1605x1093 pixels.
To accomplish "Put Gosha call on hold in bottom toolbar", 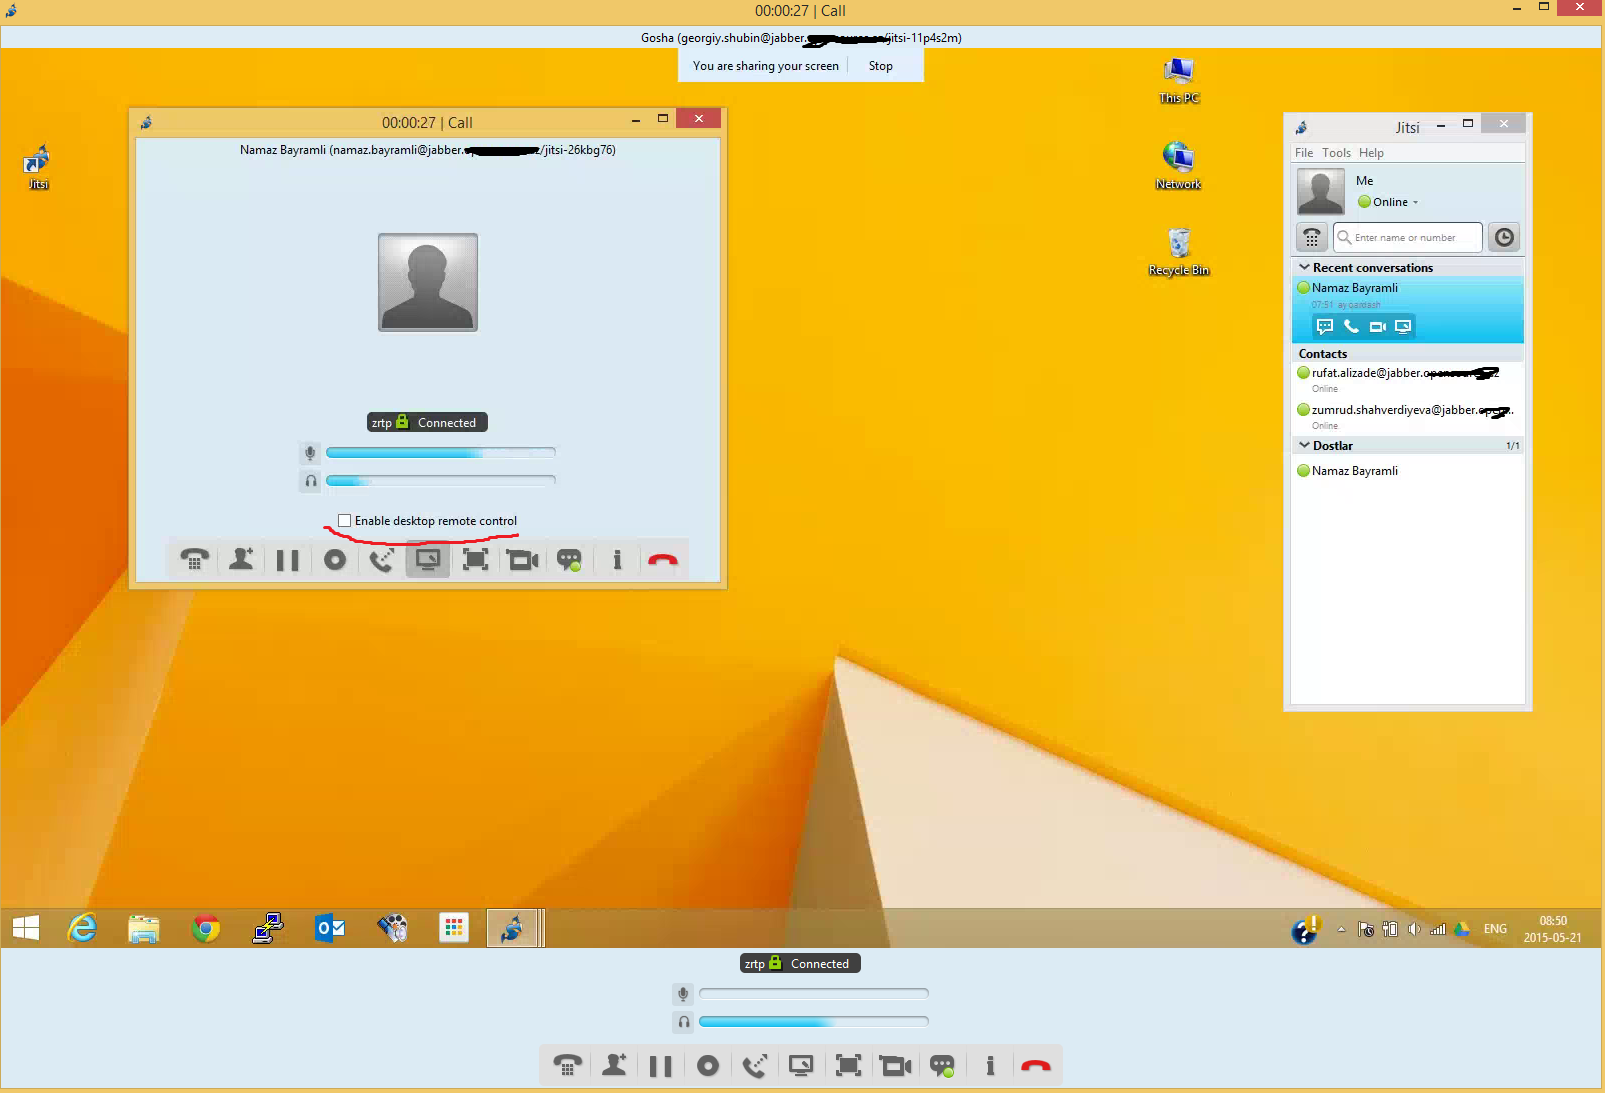I will point(660,1066).
